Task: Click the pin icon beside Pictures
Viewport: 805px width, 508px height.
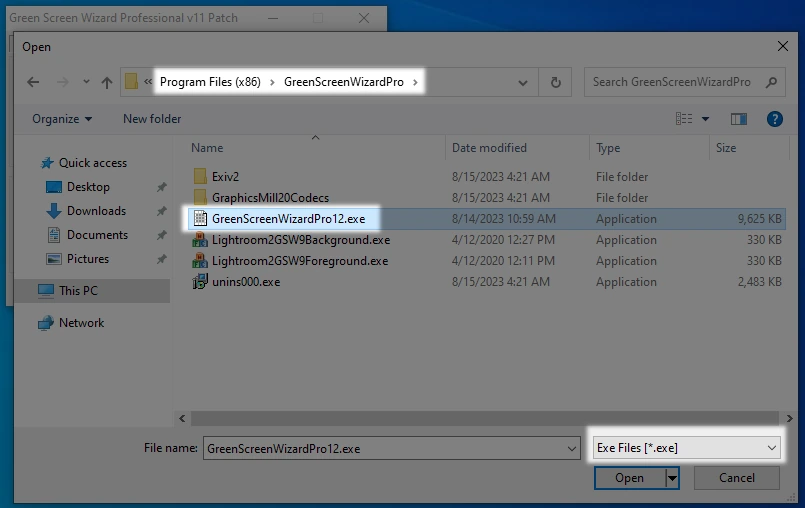Action: [x=162, y=259]
